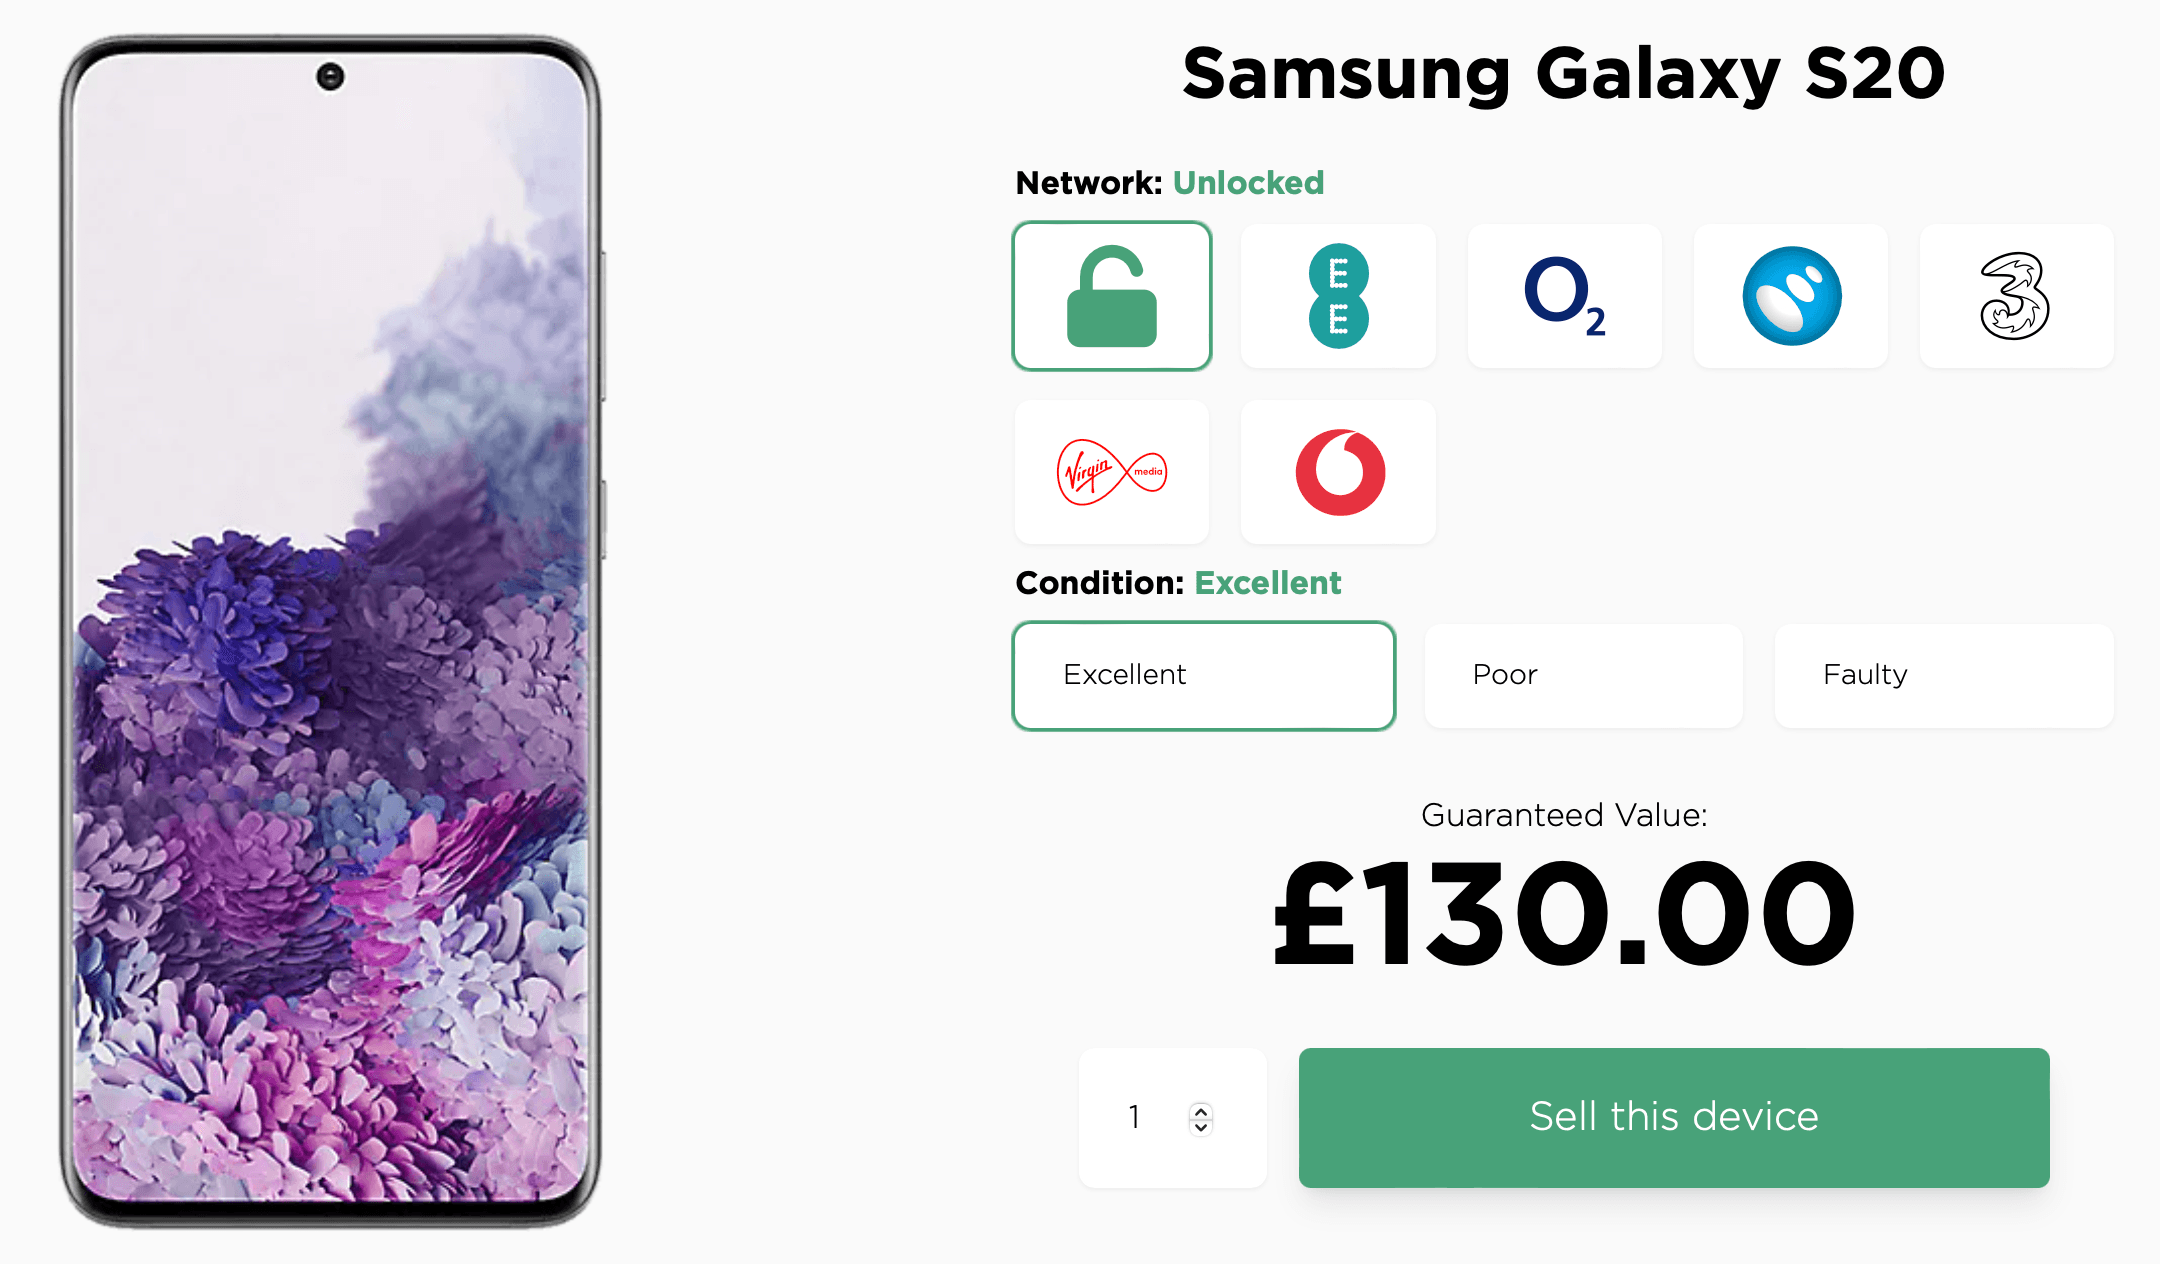The height and width of the screenshot is (1264, 2160).
Task: Choose the EE network logo
Action: [x=1338, y=296]
